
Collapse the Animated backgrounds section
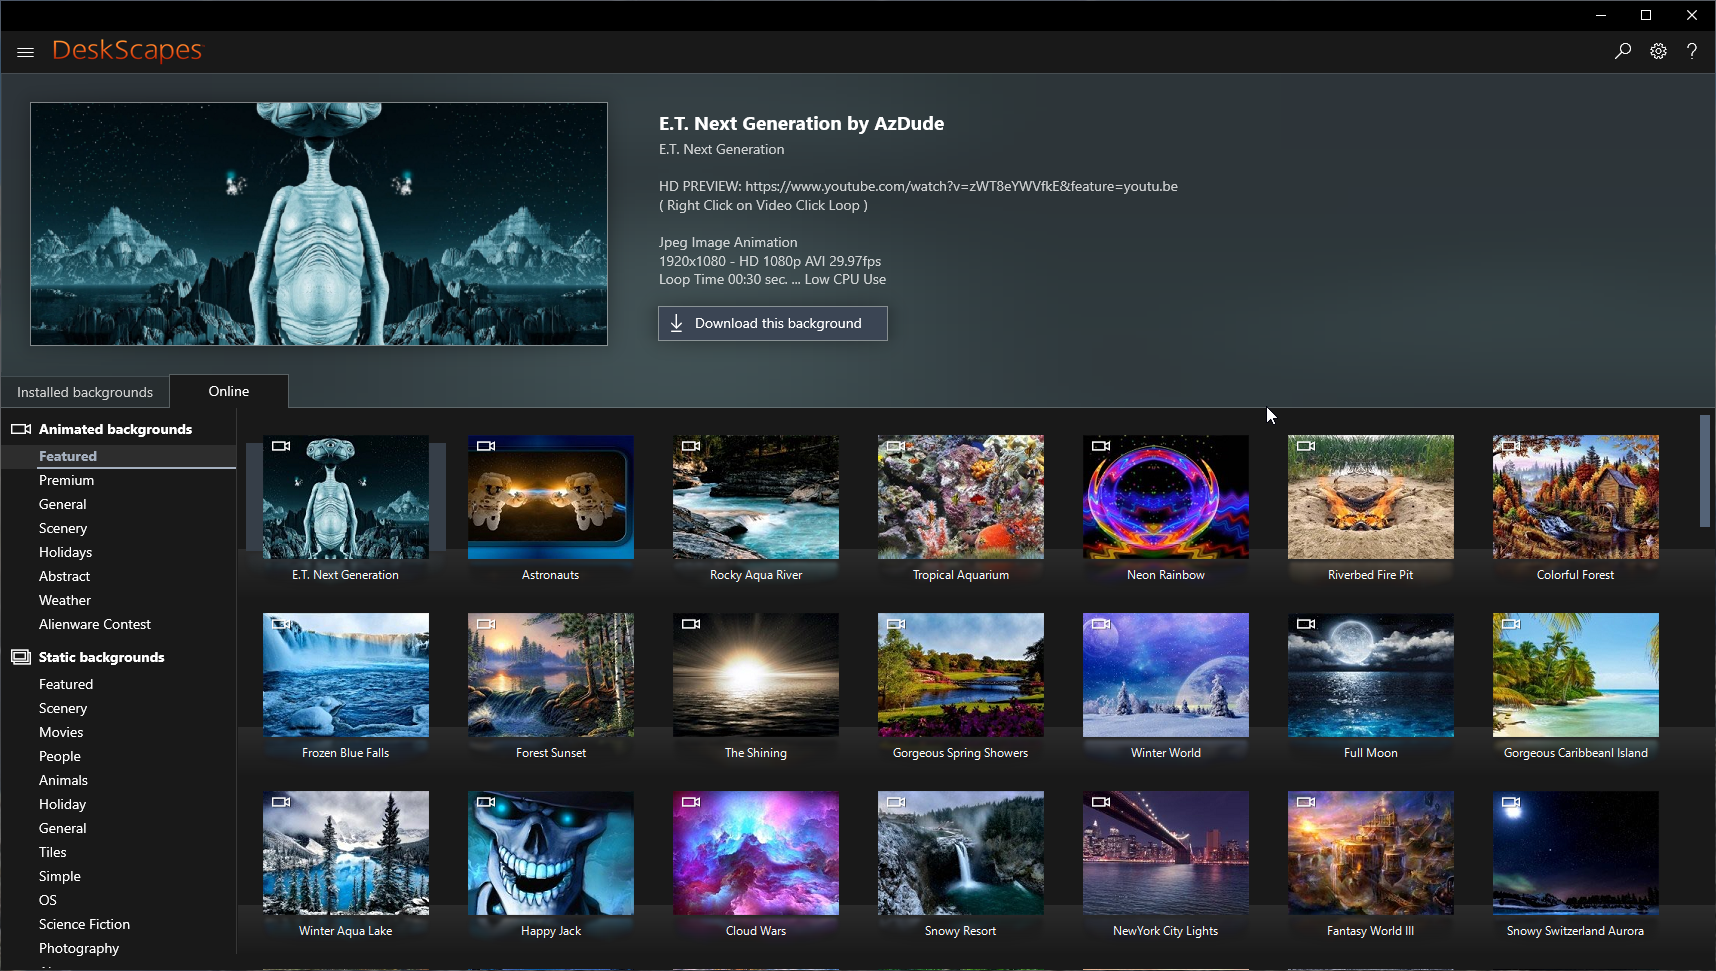pos(115,429)
